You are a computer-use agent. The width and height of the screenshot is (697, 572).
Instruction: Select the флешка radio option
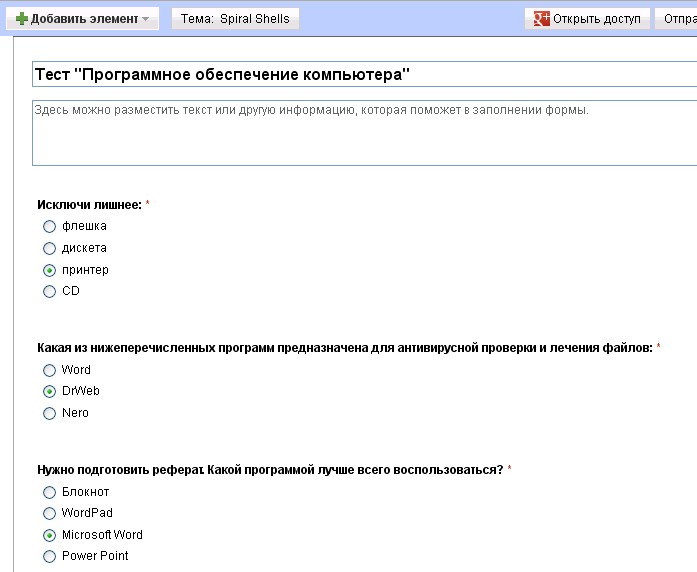[49, 226]
